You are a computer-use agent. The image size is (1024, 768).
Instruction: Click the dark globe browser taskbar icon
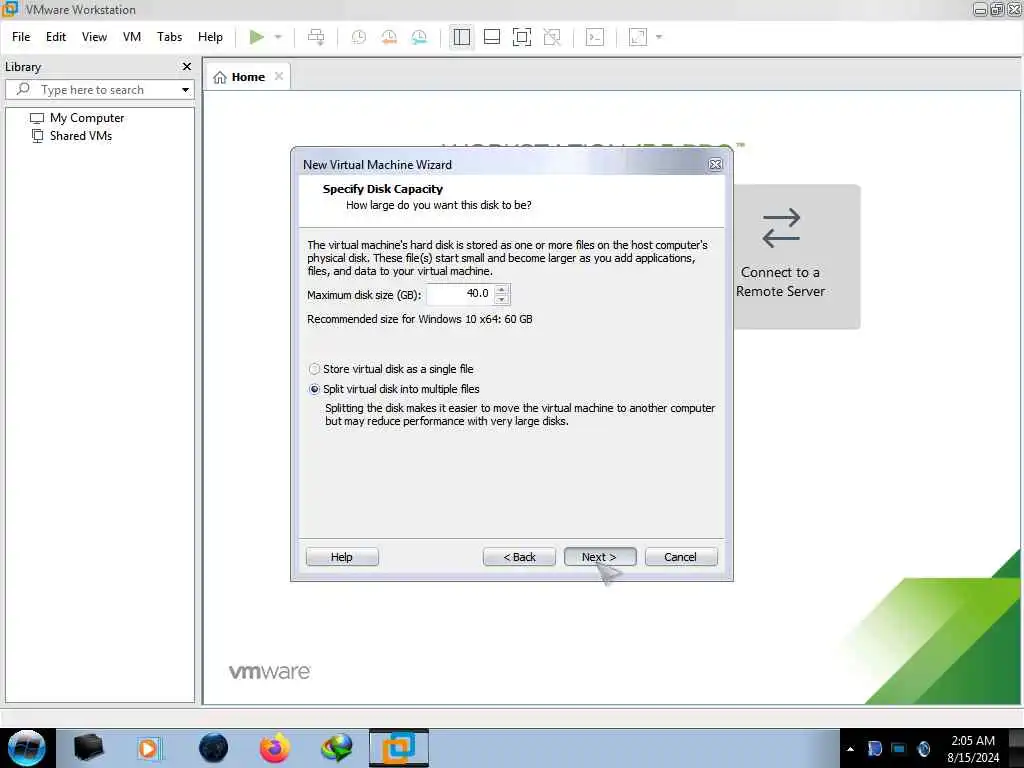[x=213, y=748]
